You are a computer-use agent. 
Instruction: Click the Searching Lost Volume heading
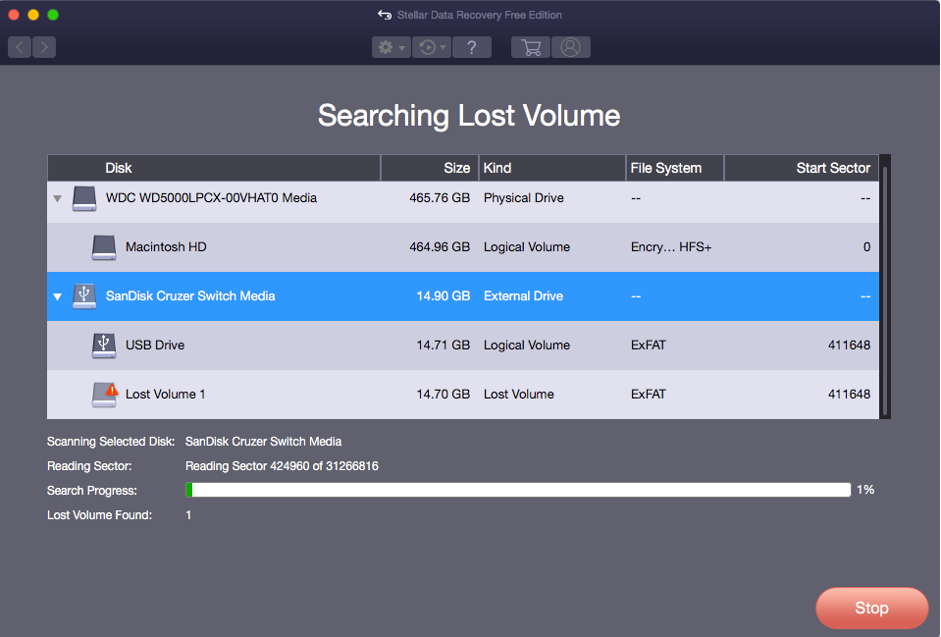point(469,115)
